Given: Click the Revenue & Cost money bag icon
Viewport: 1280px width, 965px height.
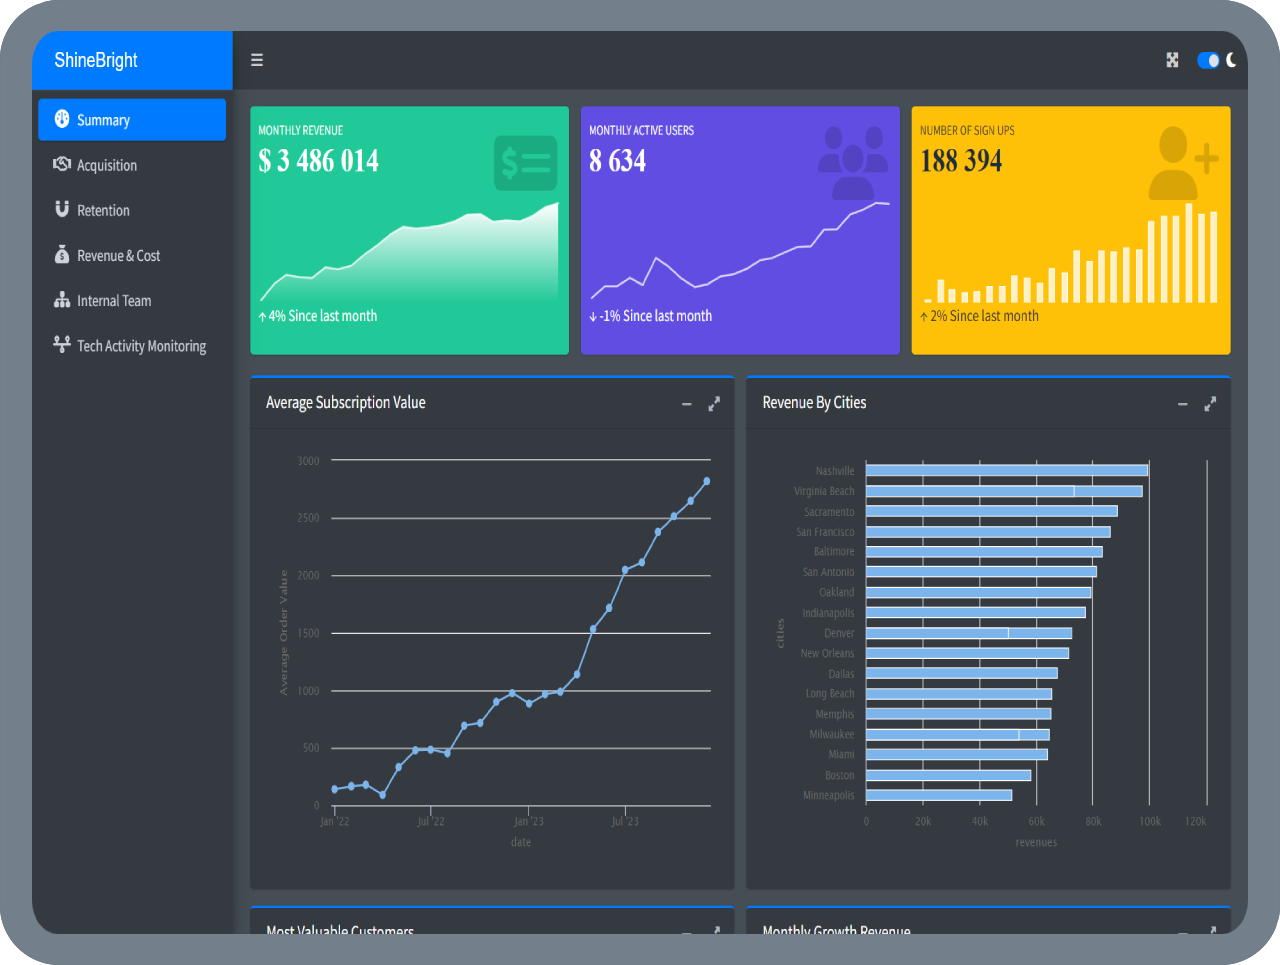Looking at the screenshot, I should pos(62,254).
